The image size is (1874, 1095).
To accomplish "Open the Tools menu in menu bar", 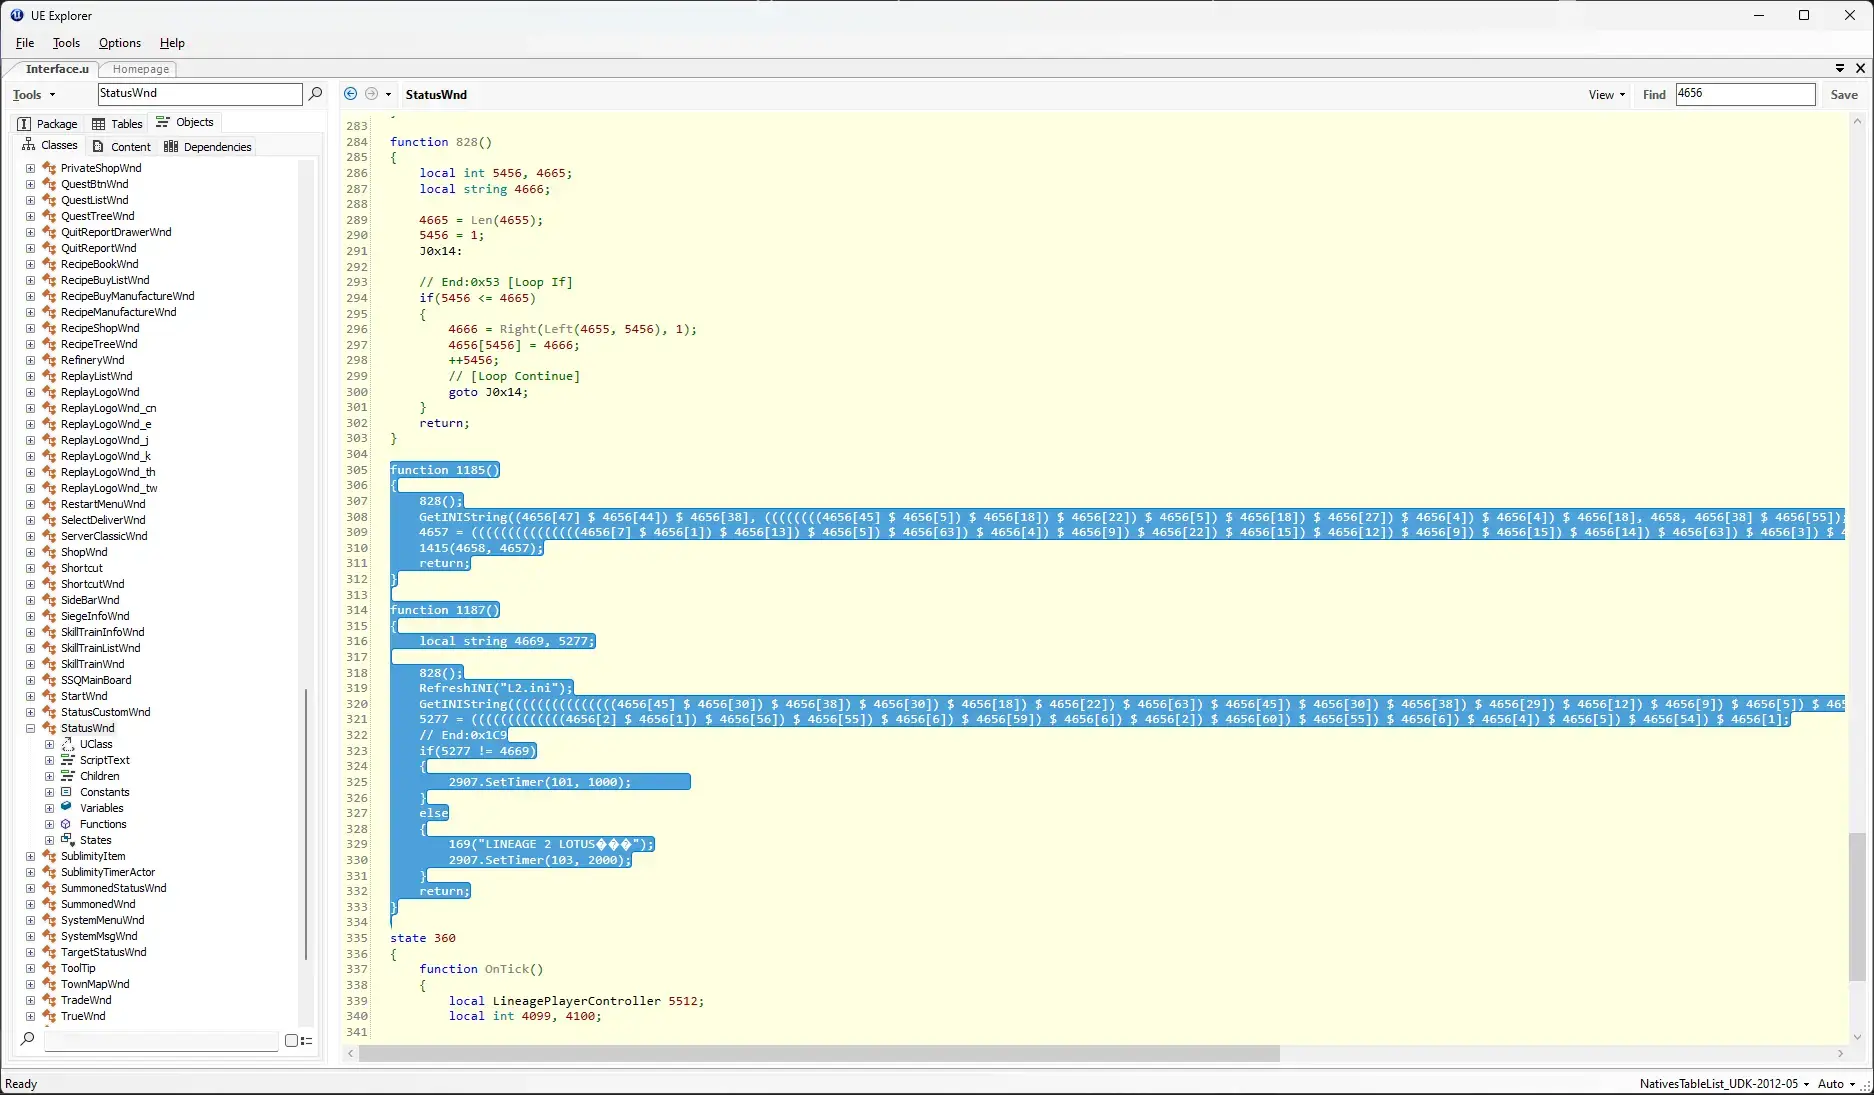I will click(66, 43).
